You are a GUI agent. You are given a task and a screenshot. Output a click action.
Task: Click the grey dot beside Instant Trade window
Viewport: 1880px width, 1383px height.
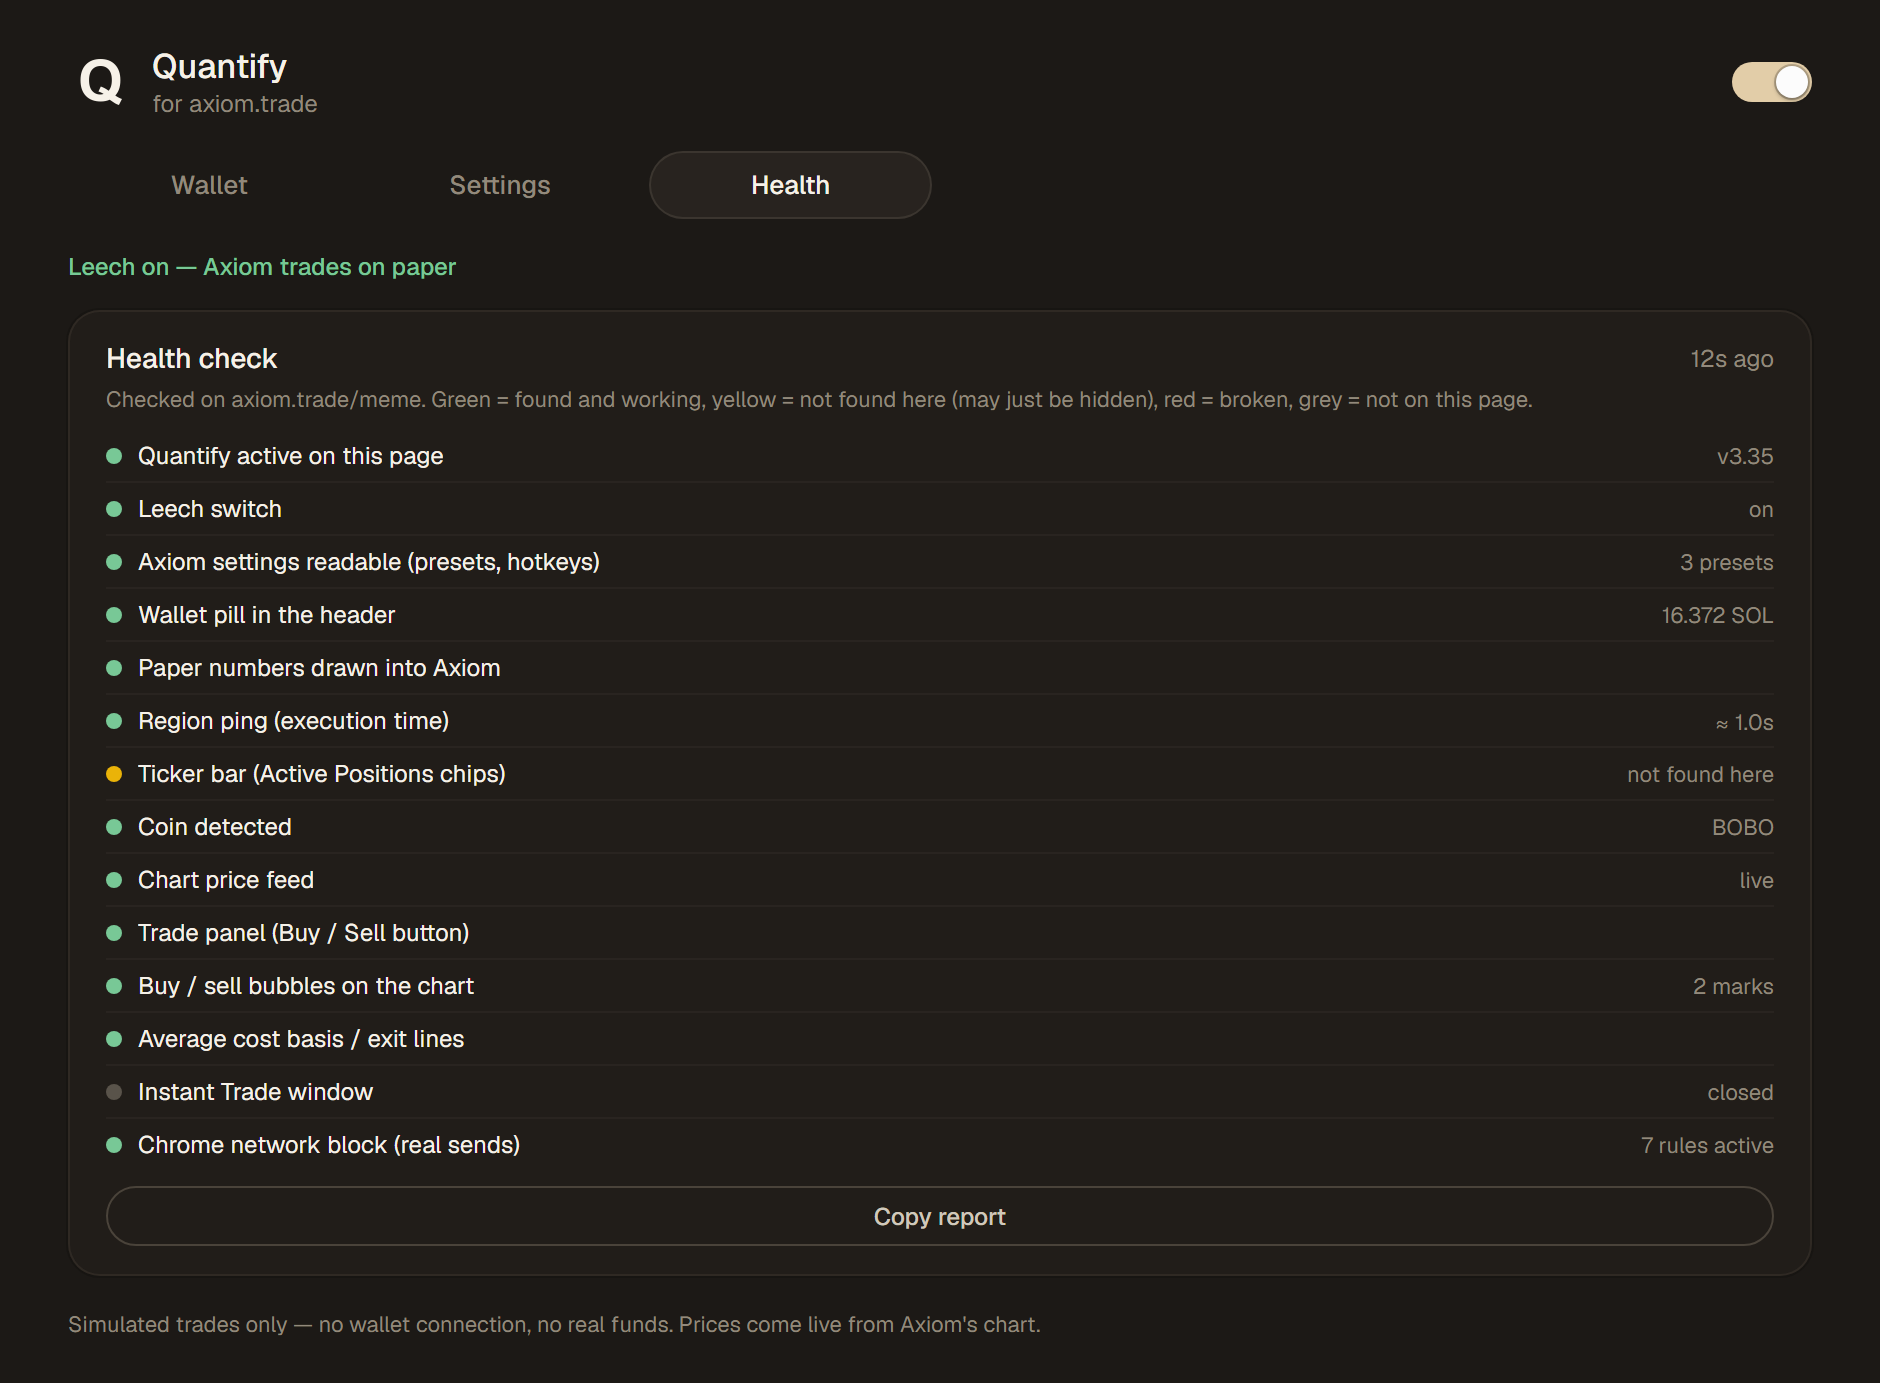(114, 1092)
